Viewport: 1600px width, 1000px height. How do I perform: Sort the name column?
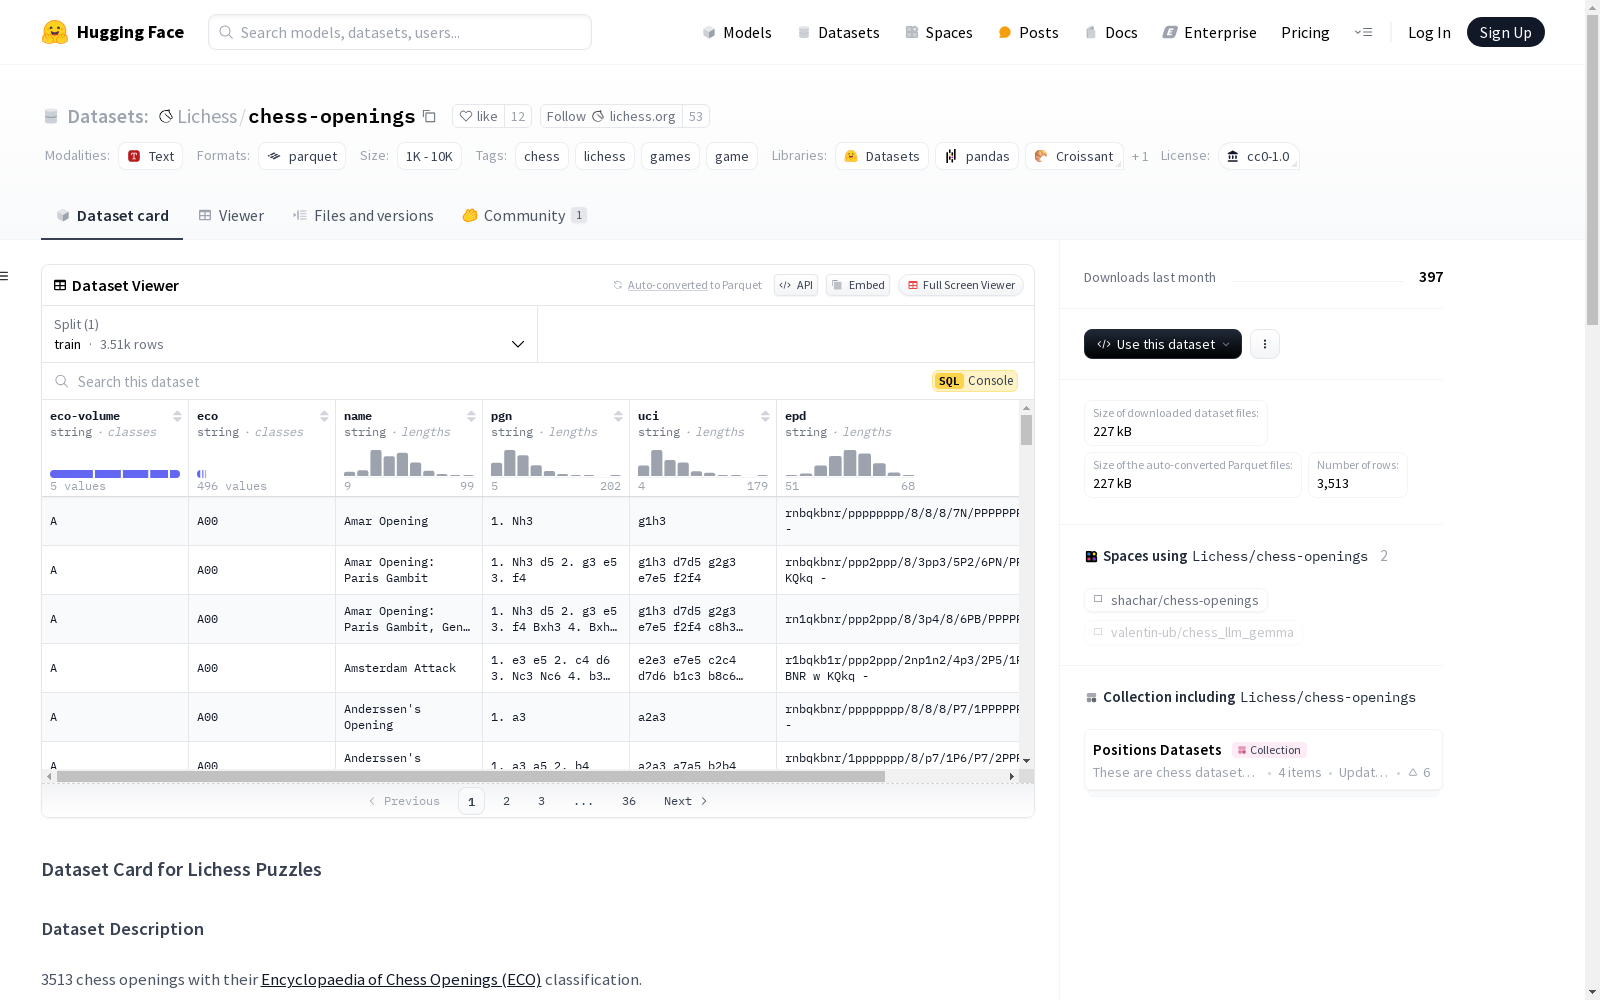[x=471, y=416]
